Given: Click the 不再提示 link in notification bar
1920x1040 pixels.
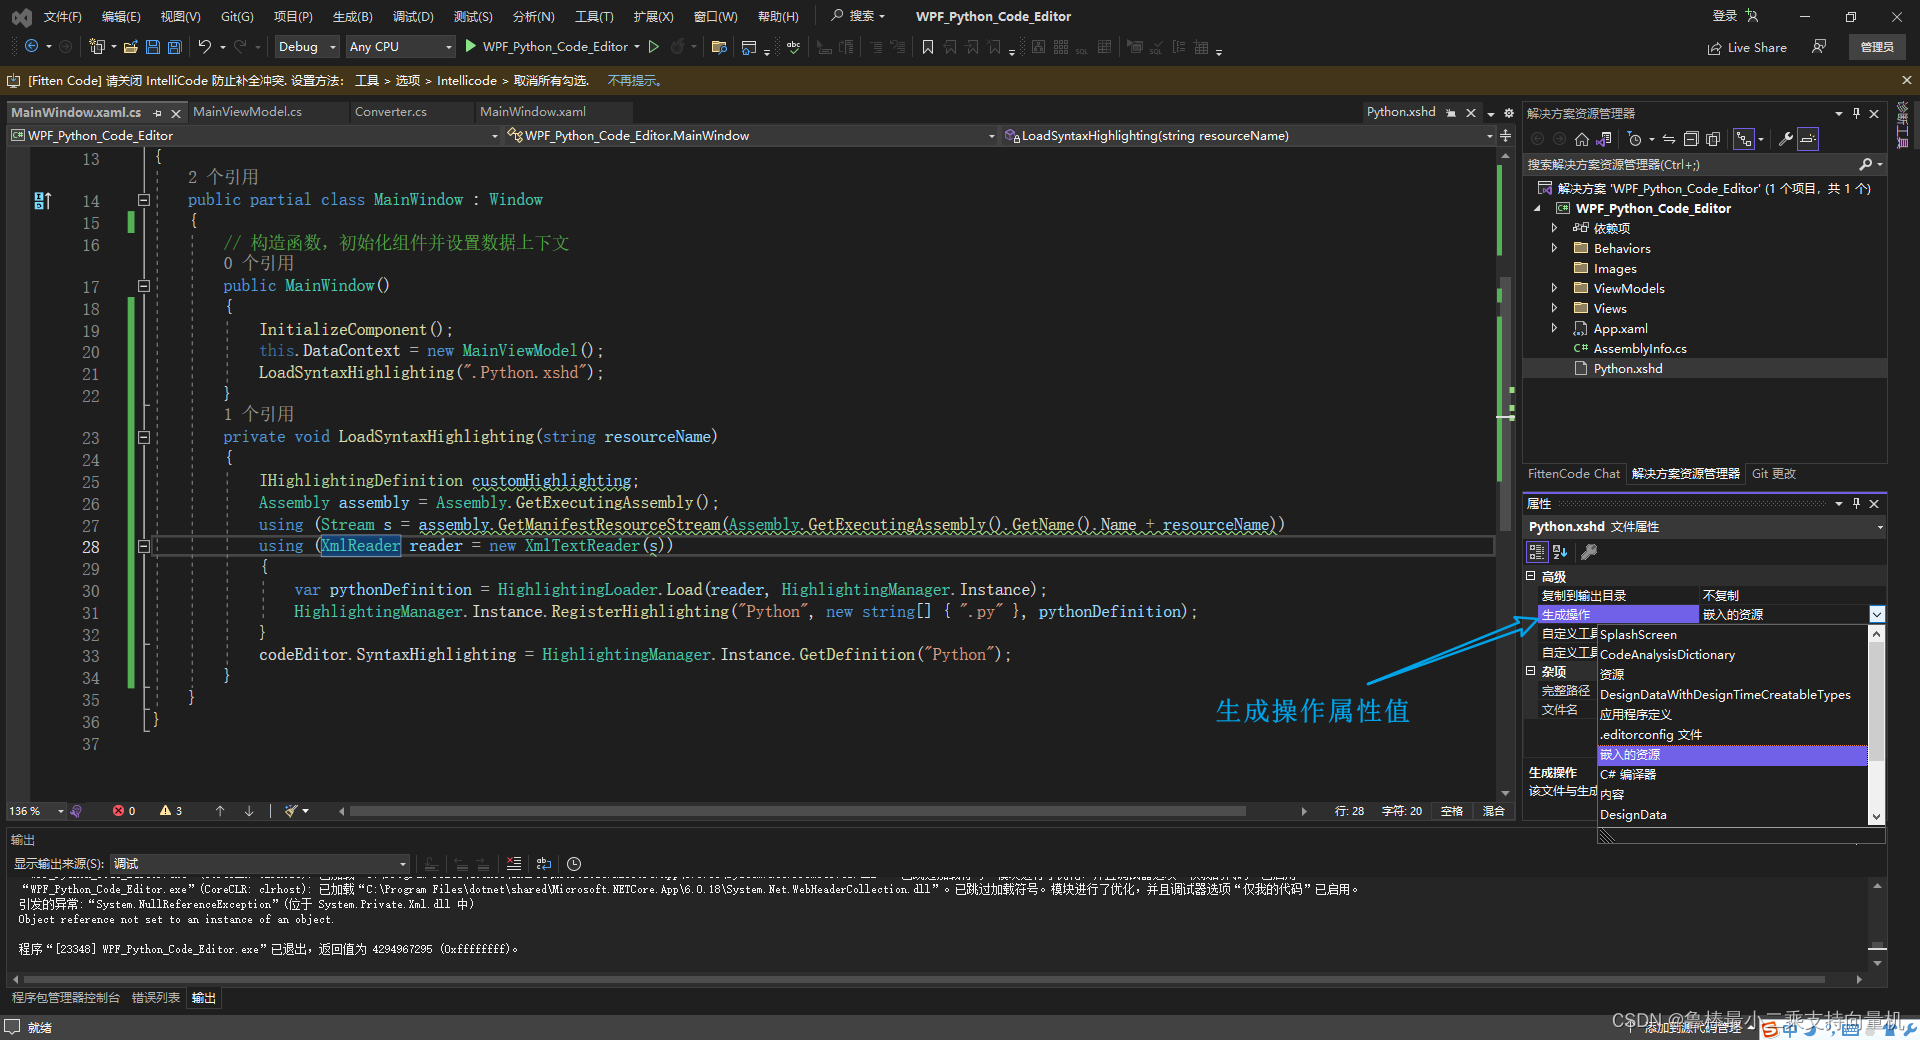Looking at the screenshot, I should [634, 81].
